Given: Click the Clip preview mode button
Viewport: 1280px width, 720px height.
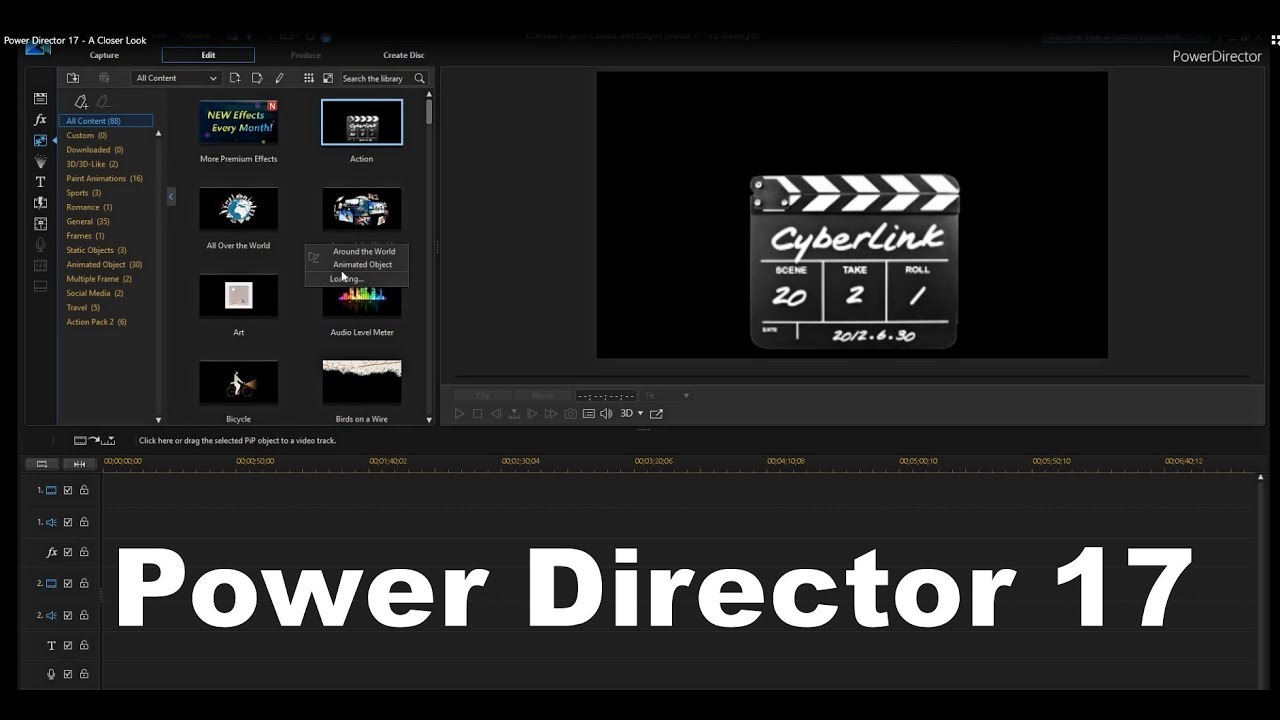Looking at the screenshot, I should (483, 396).
